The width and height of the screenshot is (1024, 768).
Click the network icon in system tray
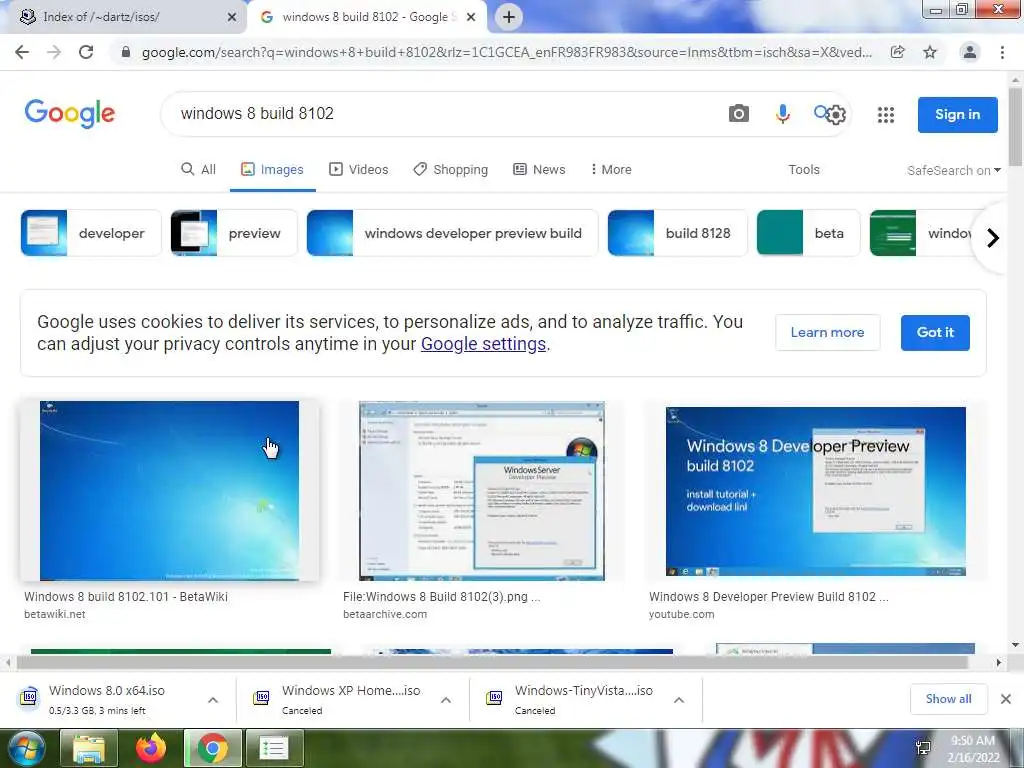click(x=923, y=748)
